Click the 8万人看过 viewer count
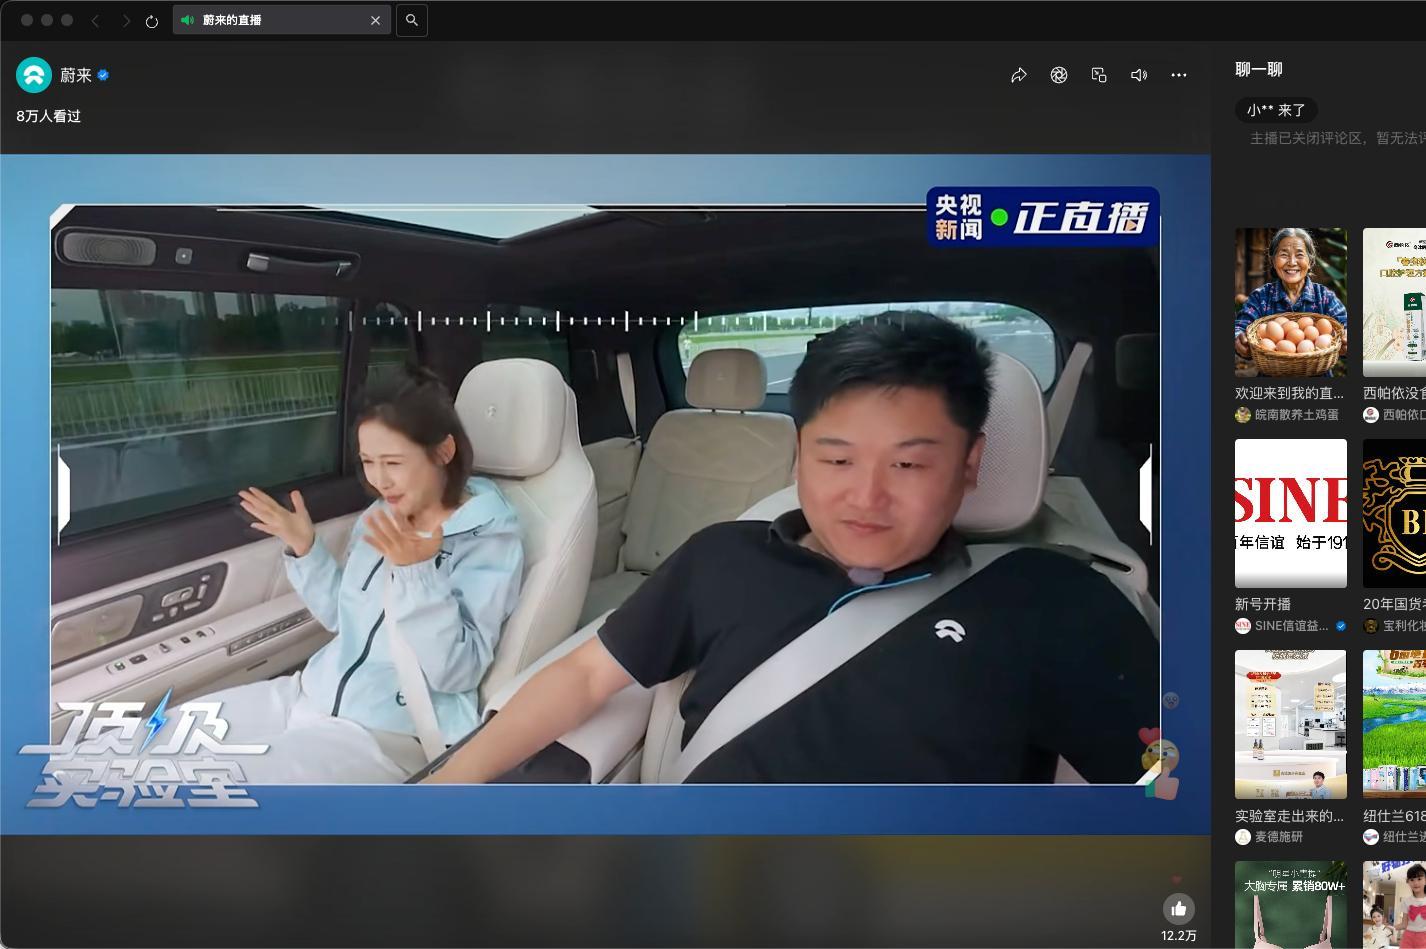The height and width of the screenshot is (949, 1426). click(x=49, y=116)
